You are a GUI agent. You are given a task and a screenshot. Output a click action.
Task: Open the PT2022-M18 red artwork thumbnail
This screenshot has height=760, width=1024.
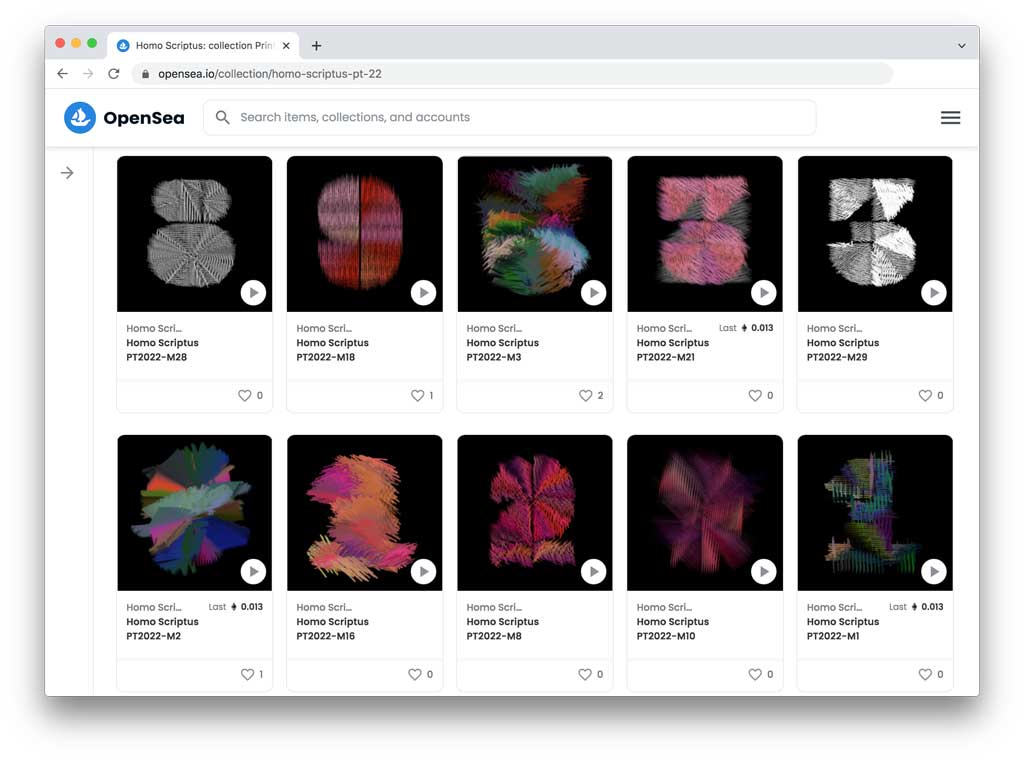click(364, 234)
